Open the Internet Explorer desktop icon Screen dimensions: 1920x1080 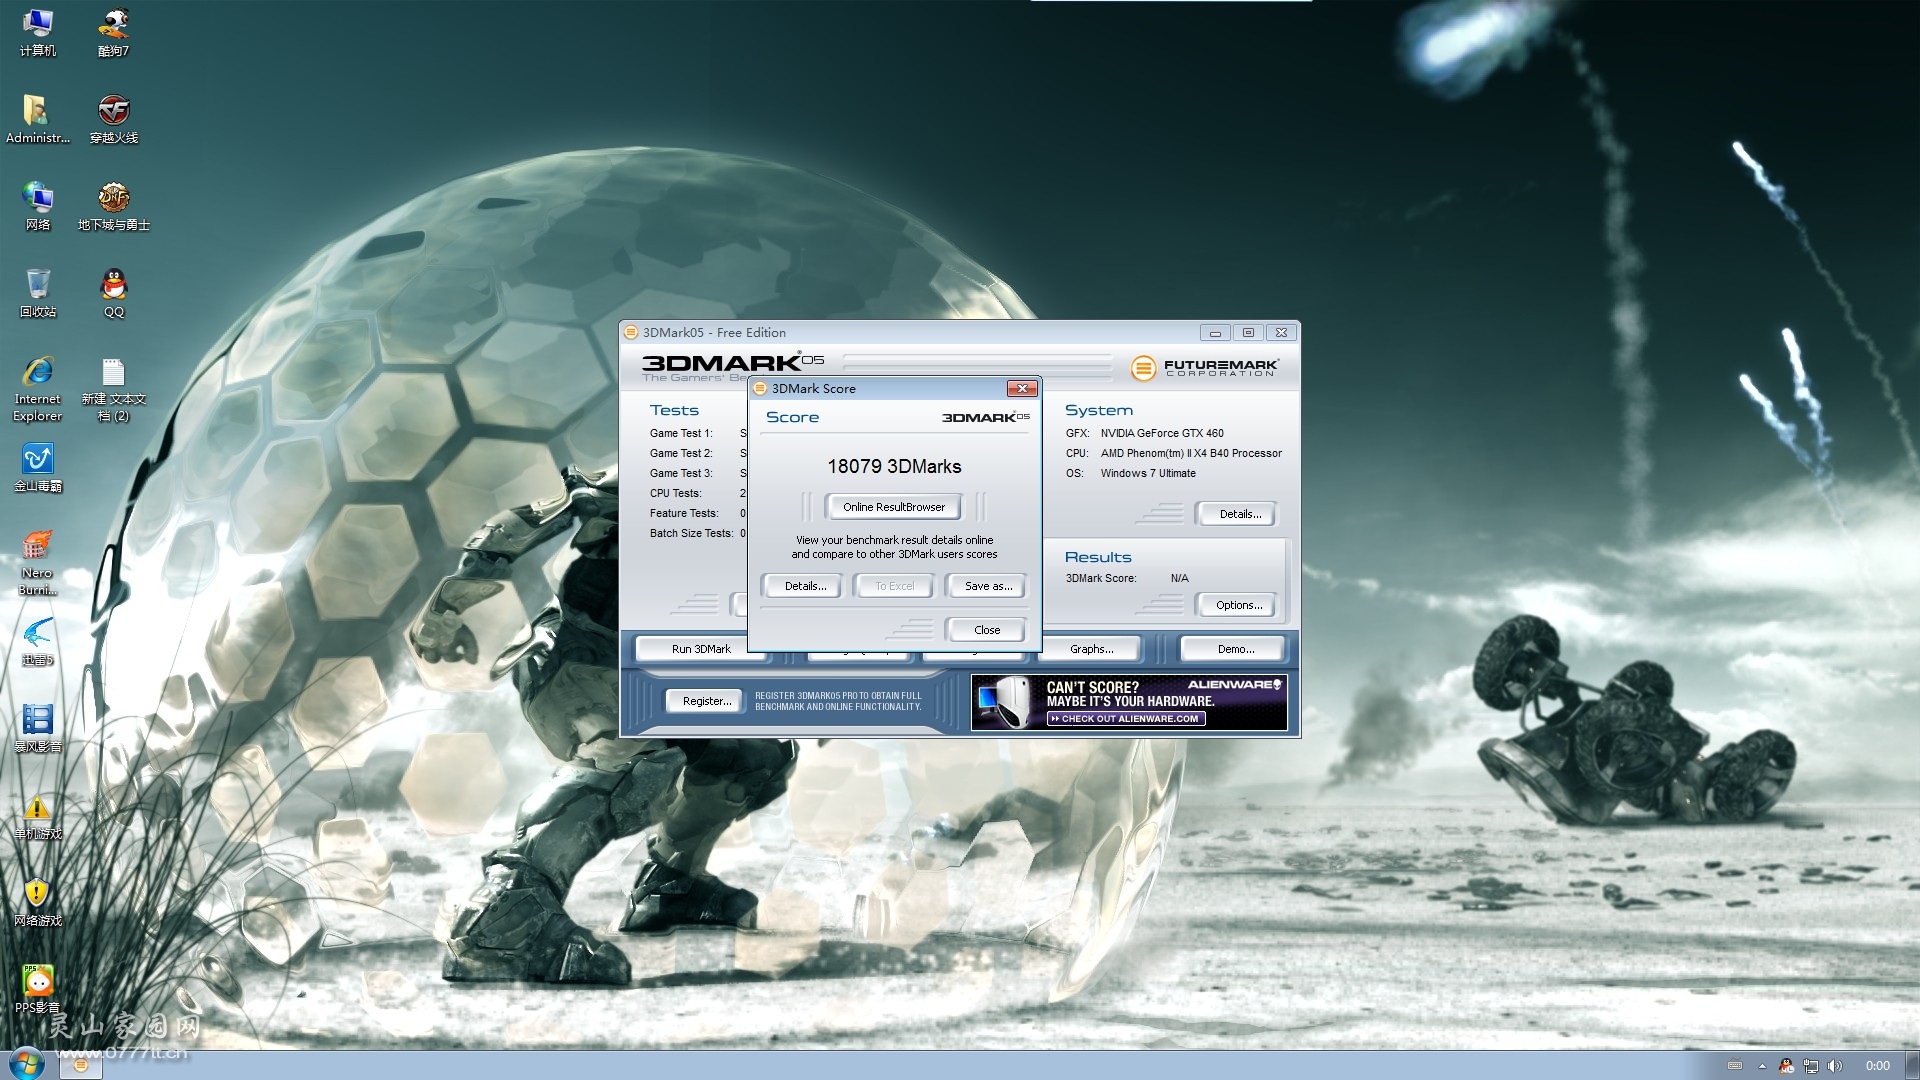(38, 389)
